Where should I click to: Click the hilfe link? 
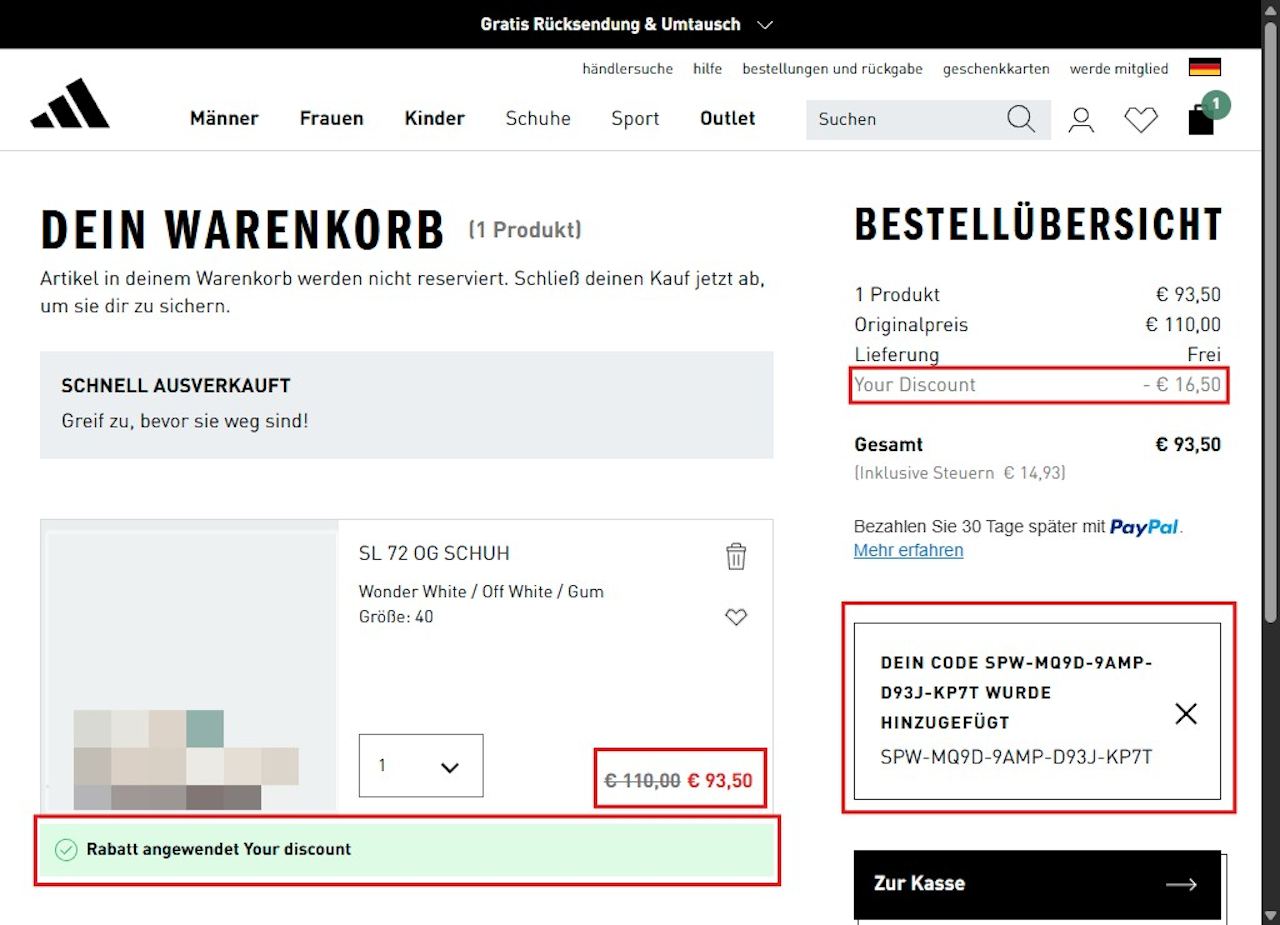[x=708, y=69]
